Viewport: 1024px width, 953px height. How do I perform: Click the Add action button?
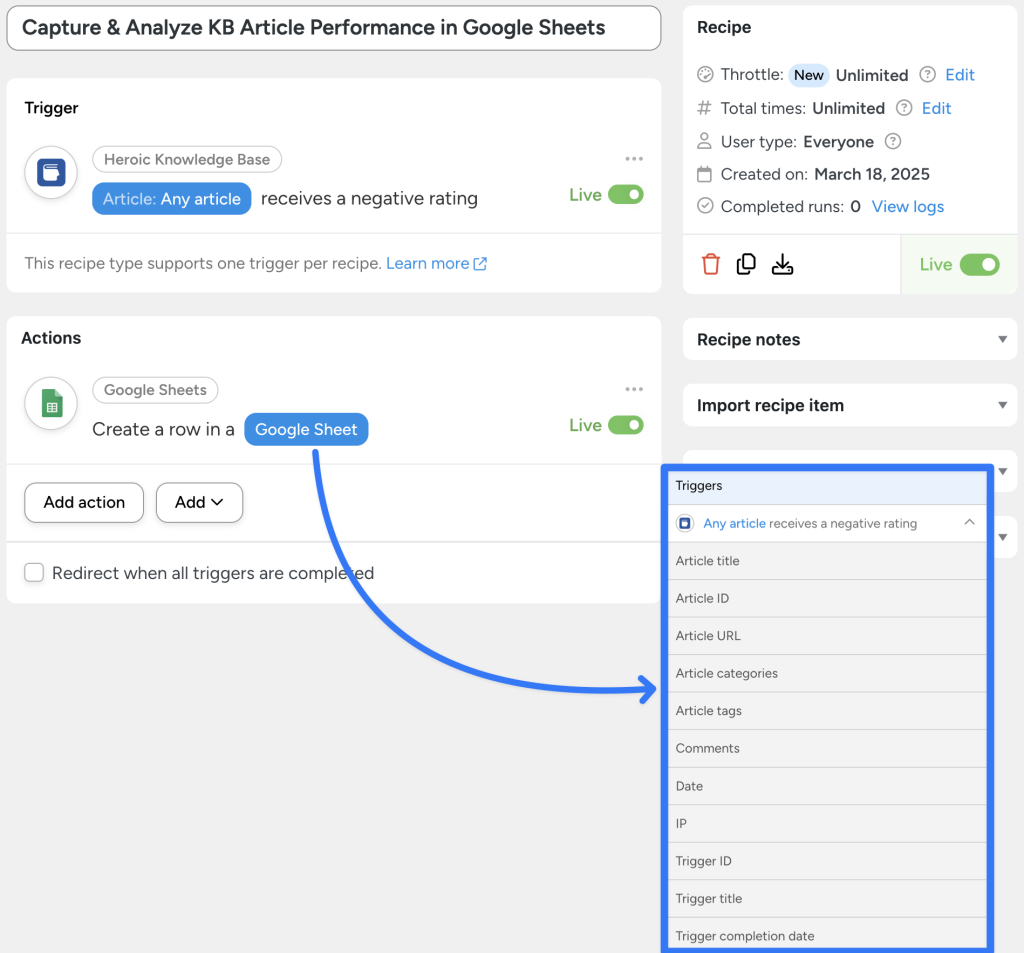point(84,502)
